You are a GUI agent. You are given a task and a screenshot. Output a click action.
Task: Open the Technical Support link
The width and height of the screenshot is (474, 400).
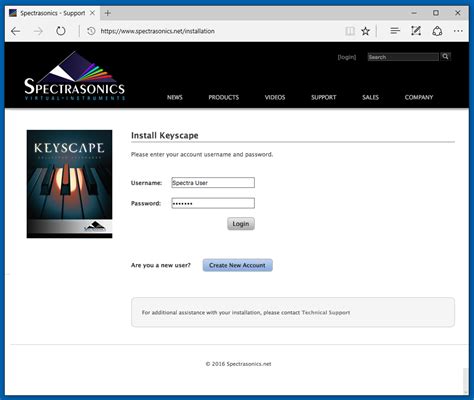pyautogui.click(x=326, y=313)
